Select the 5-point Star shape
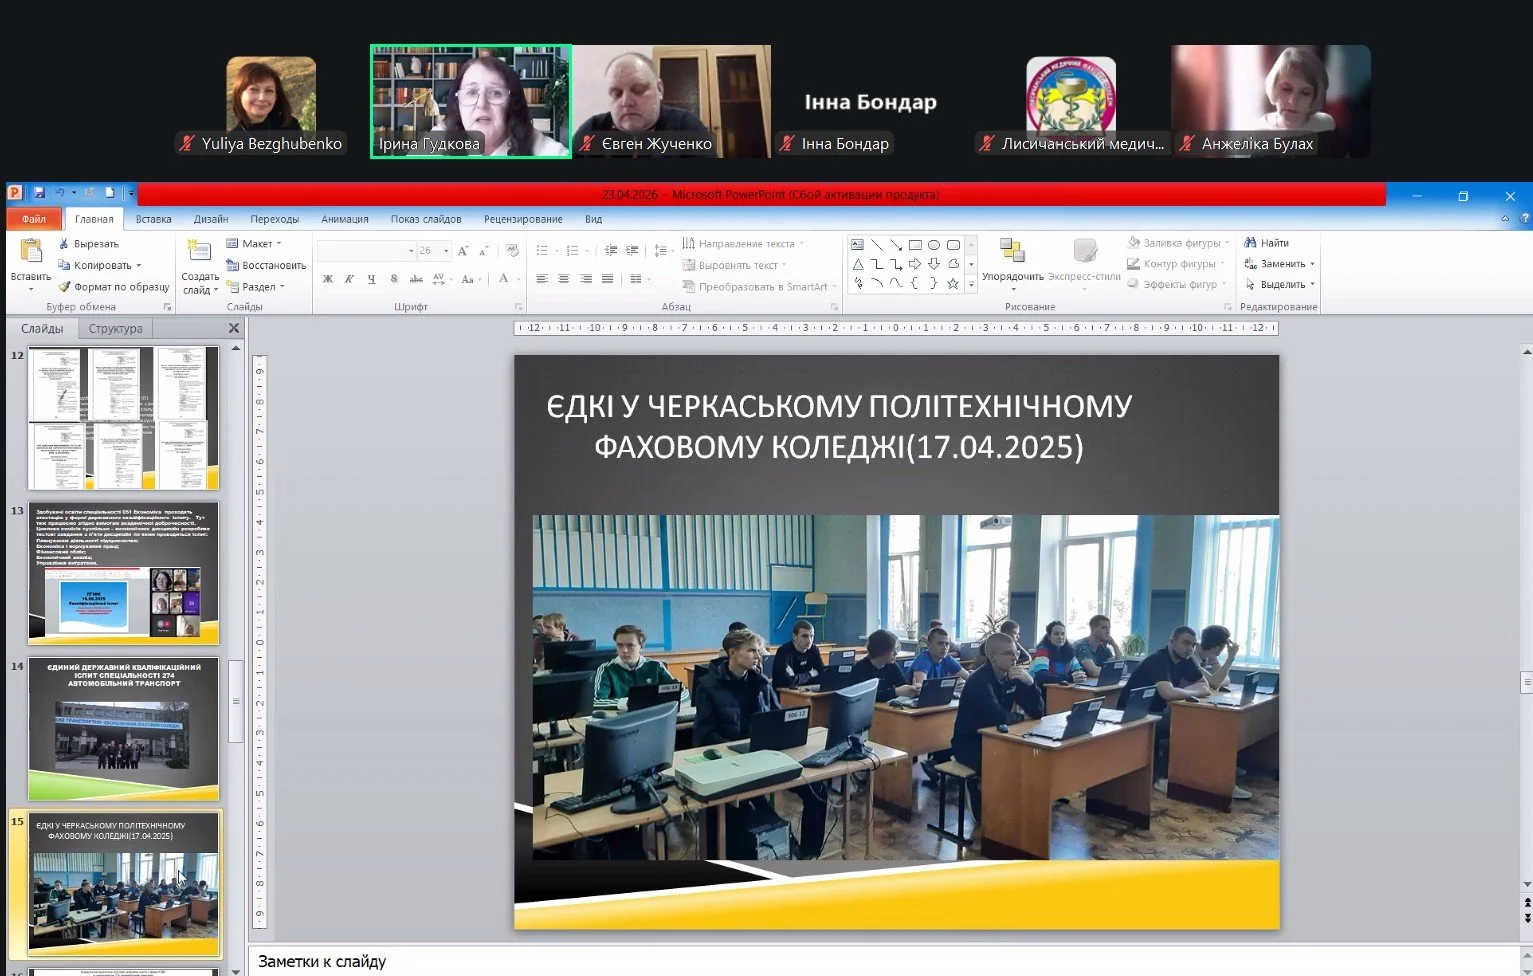 click(x=953, y=283)
